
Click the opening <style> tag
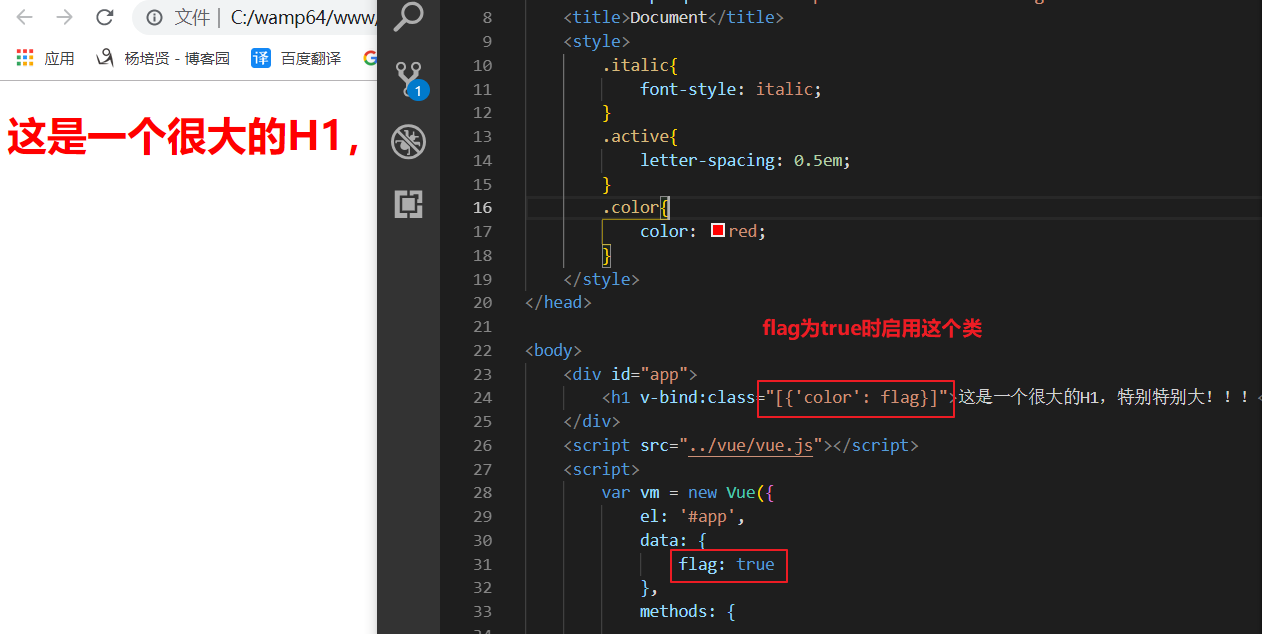596,41
